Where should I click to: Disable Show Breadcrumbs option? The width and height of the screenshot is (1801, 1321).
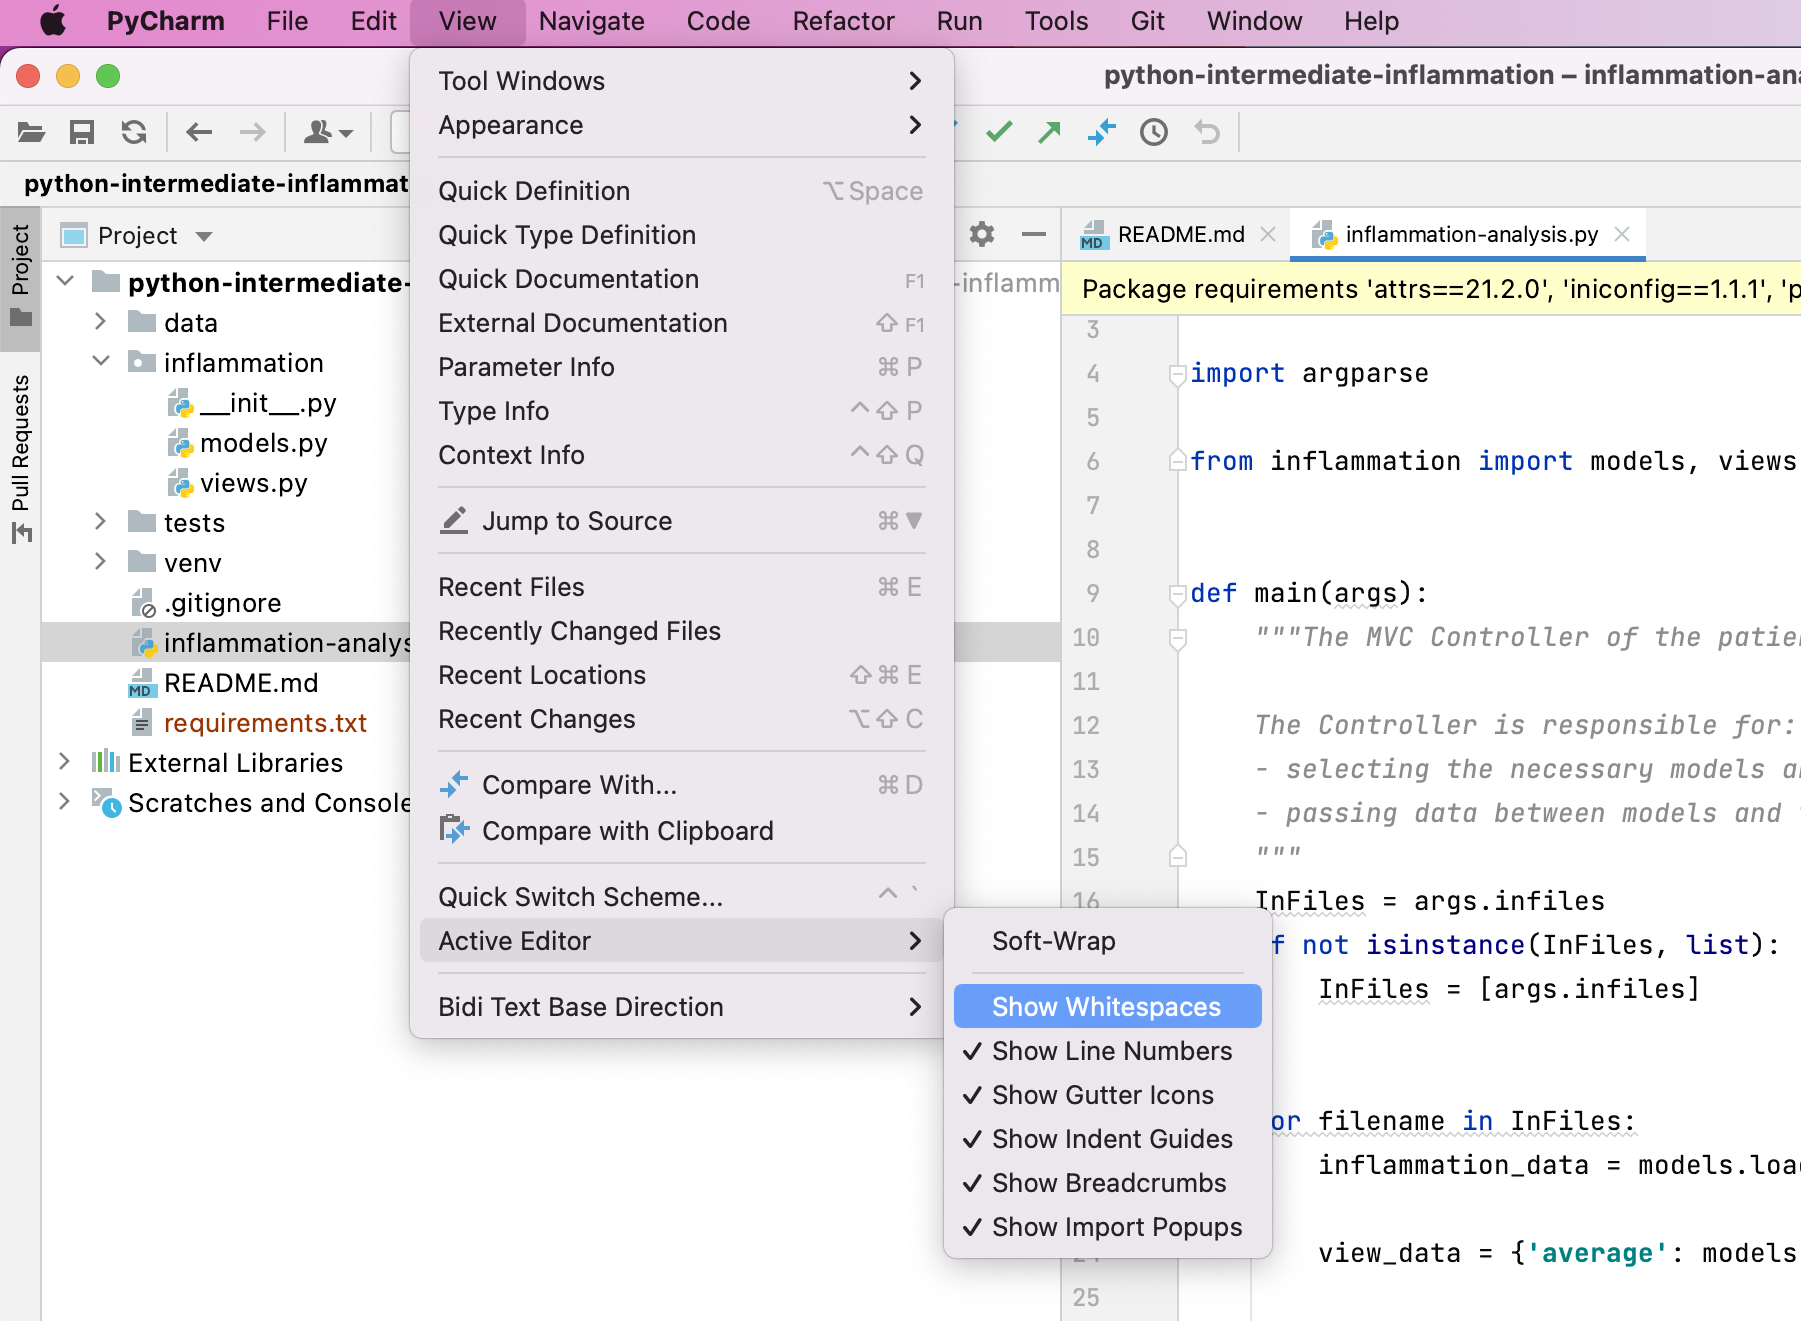1108,1183
